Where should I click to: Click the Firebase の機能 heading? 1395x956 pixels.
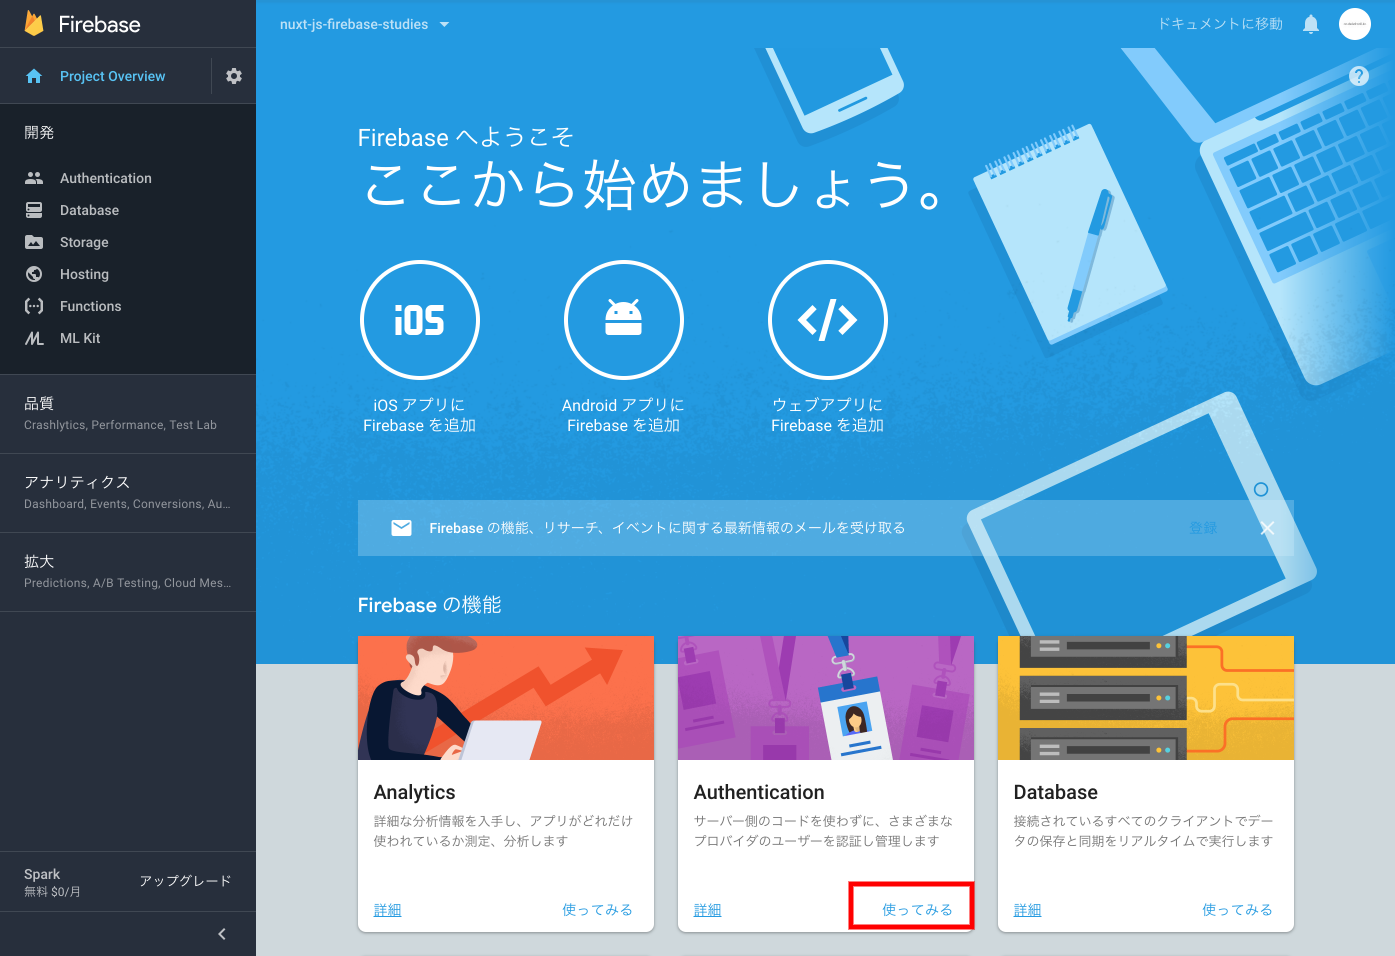(430, 605)
